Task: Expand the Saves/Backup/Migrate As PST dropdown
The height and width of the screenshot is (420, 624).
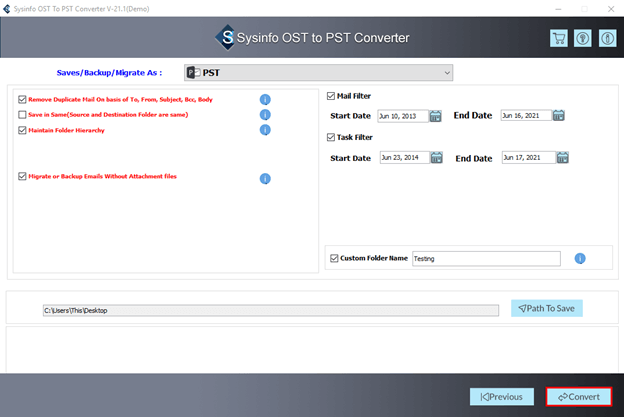Action: click(318, 73)
